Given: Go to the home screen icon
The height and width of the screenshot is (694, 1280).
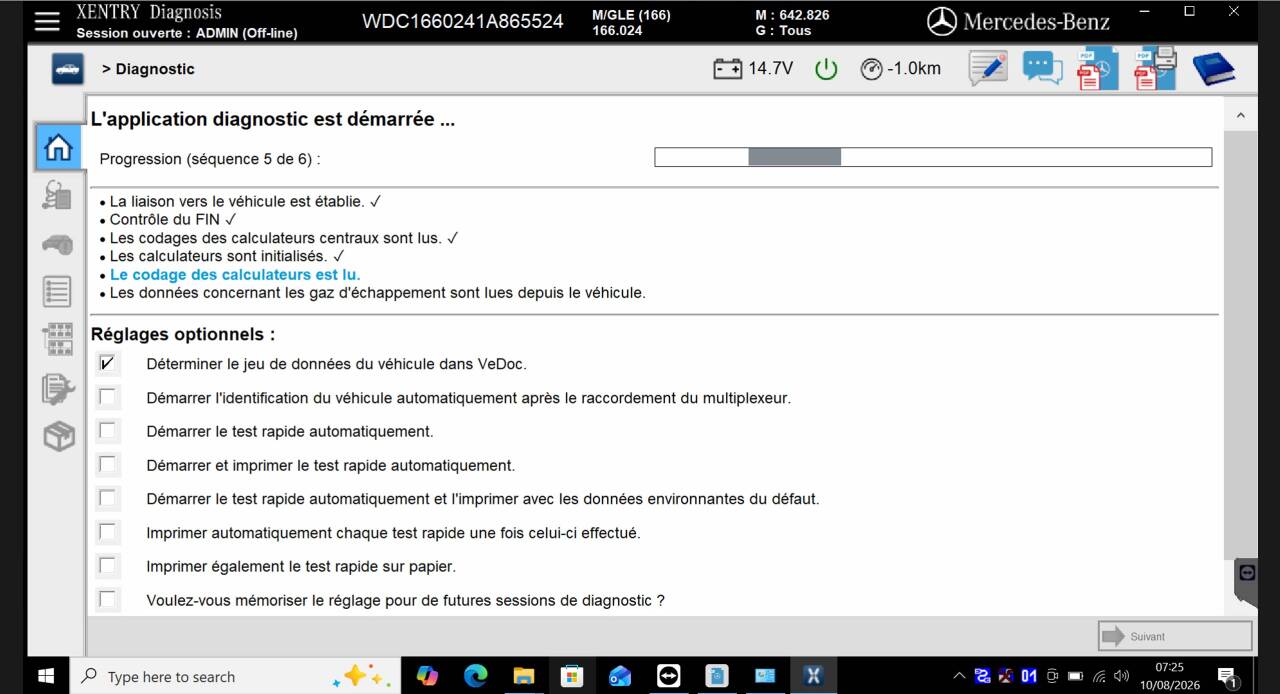Looking at the screenshot, I should pos(59,147).
